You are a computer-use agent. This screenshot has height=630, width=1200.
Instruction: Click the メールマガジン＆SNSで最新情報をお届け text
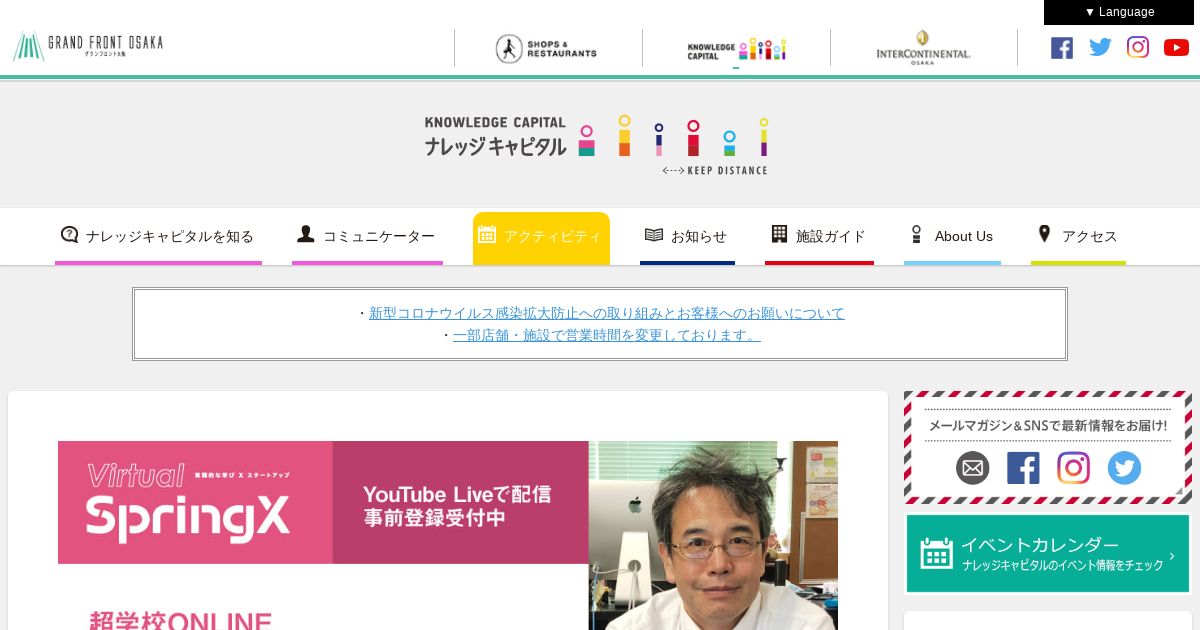(x=1048, y=425)
